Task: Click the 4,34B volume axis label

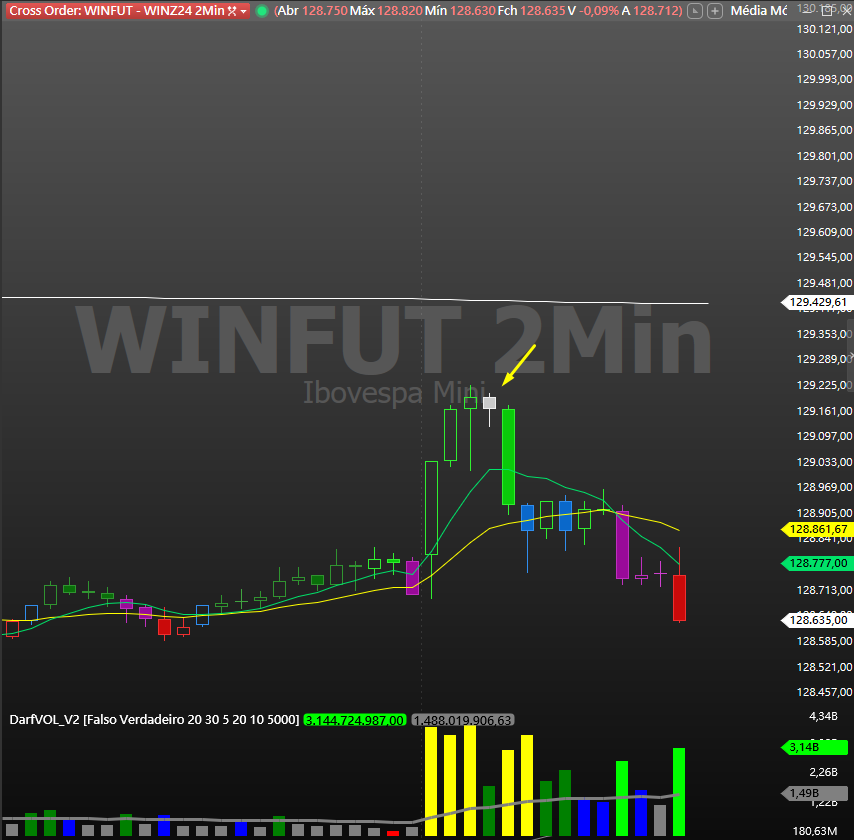Action: (x=823, y=716)
